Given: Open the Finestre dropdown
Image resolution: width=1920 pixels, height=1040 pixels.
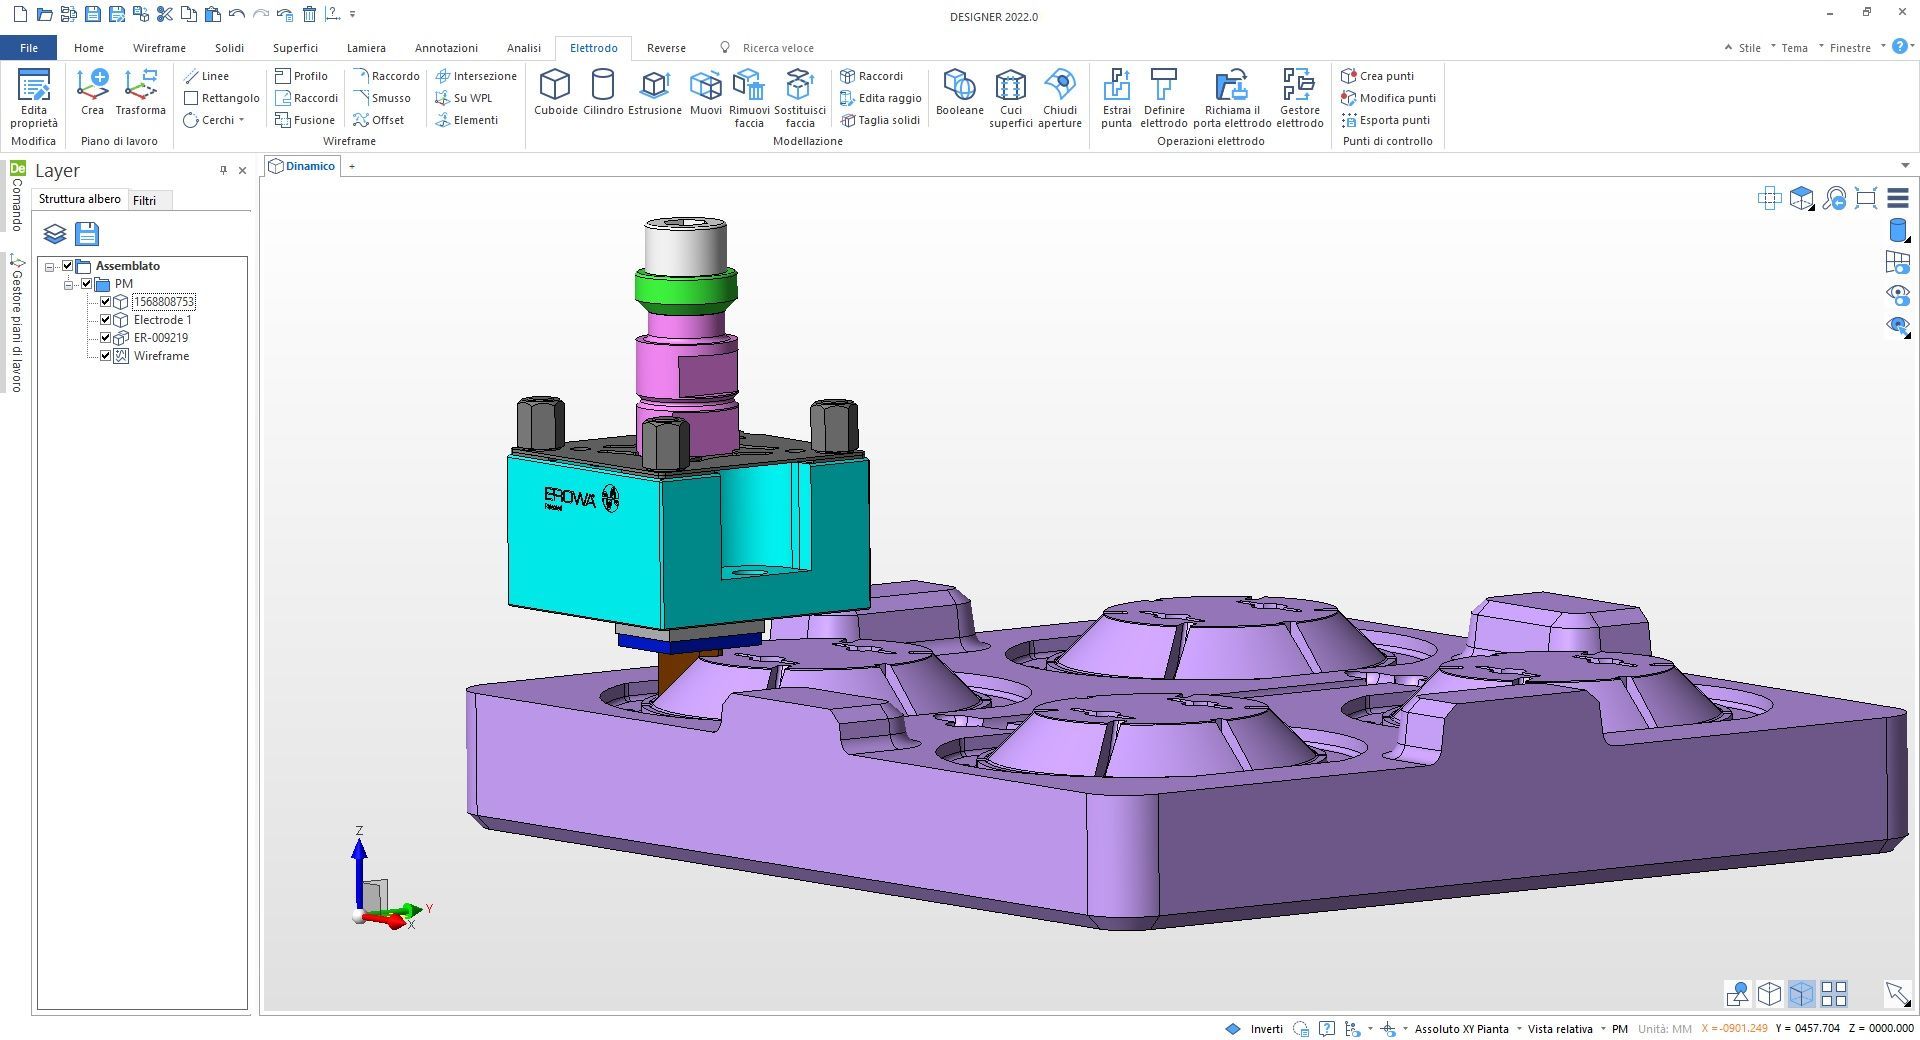Looking at the screenshot, I should (x=1850, y=48).
